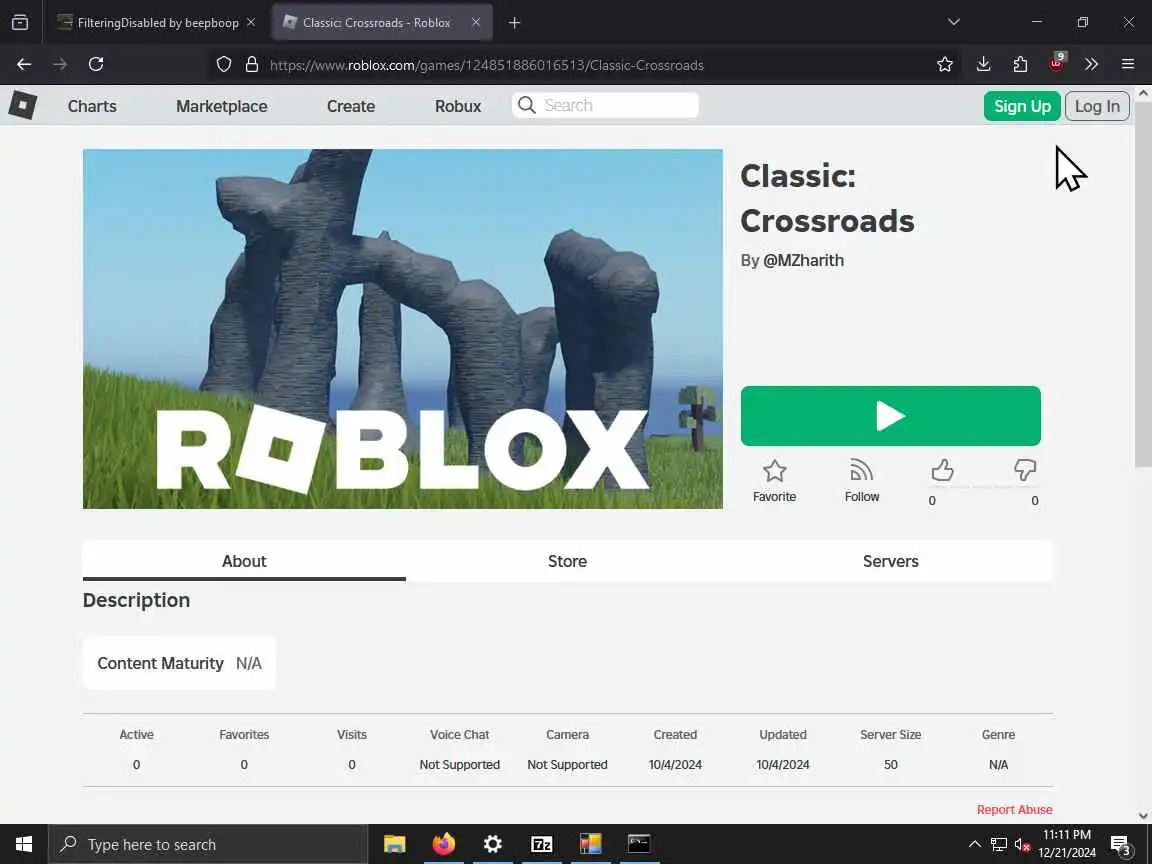Open the Firefox downloads icon
The height and width of the screenshot is (864, 1152).
pos(983,65)
